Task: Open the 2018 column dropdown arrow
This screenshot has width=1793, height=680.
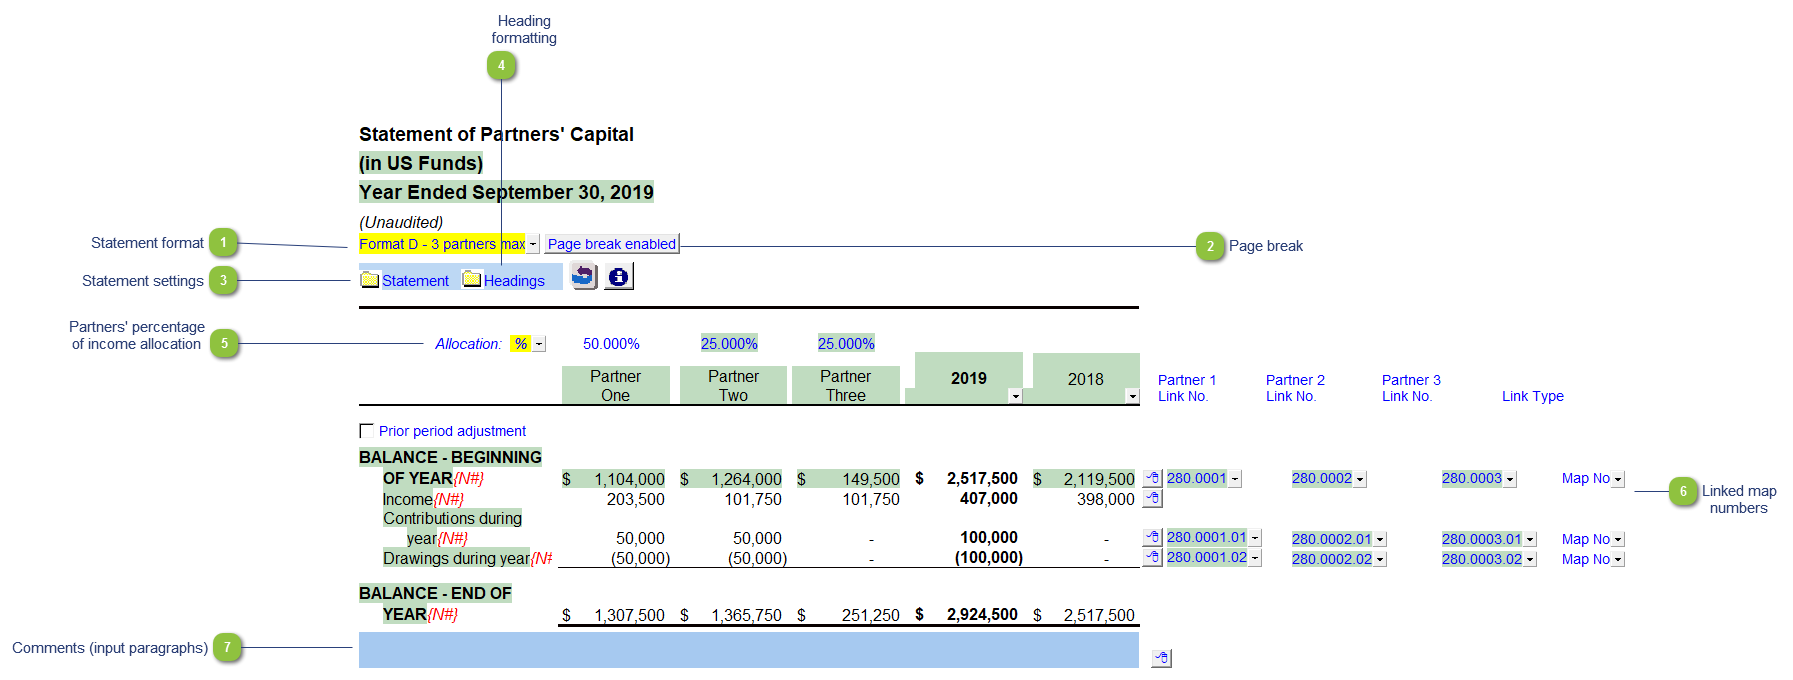Action: click(1132, 396)
